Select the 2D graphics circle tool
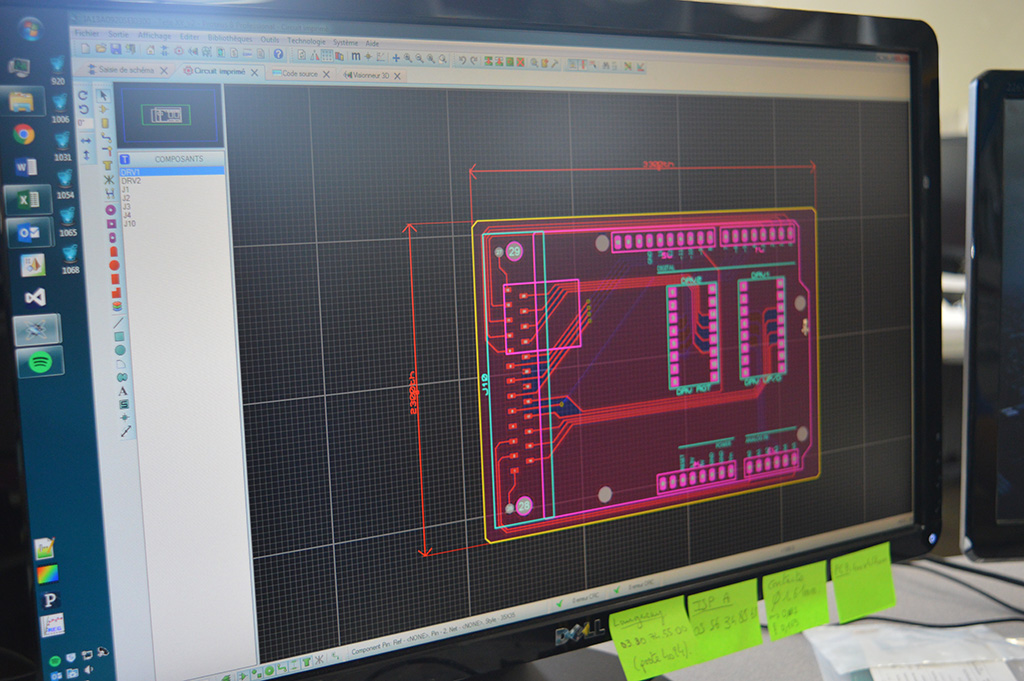 [x=120, y=350]
